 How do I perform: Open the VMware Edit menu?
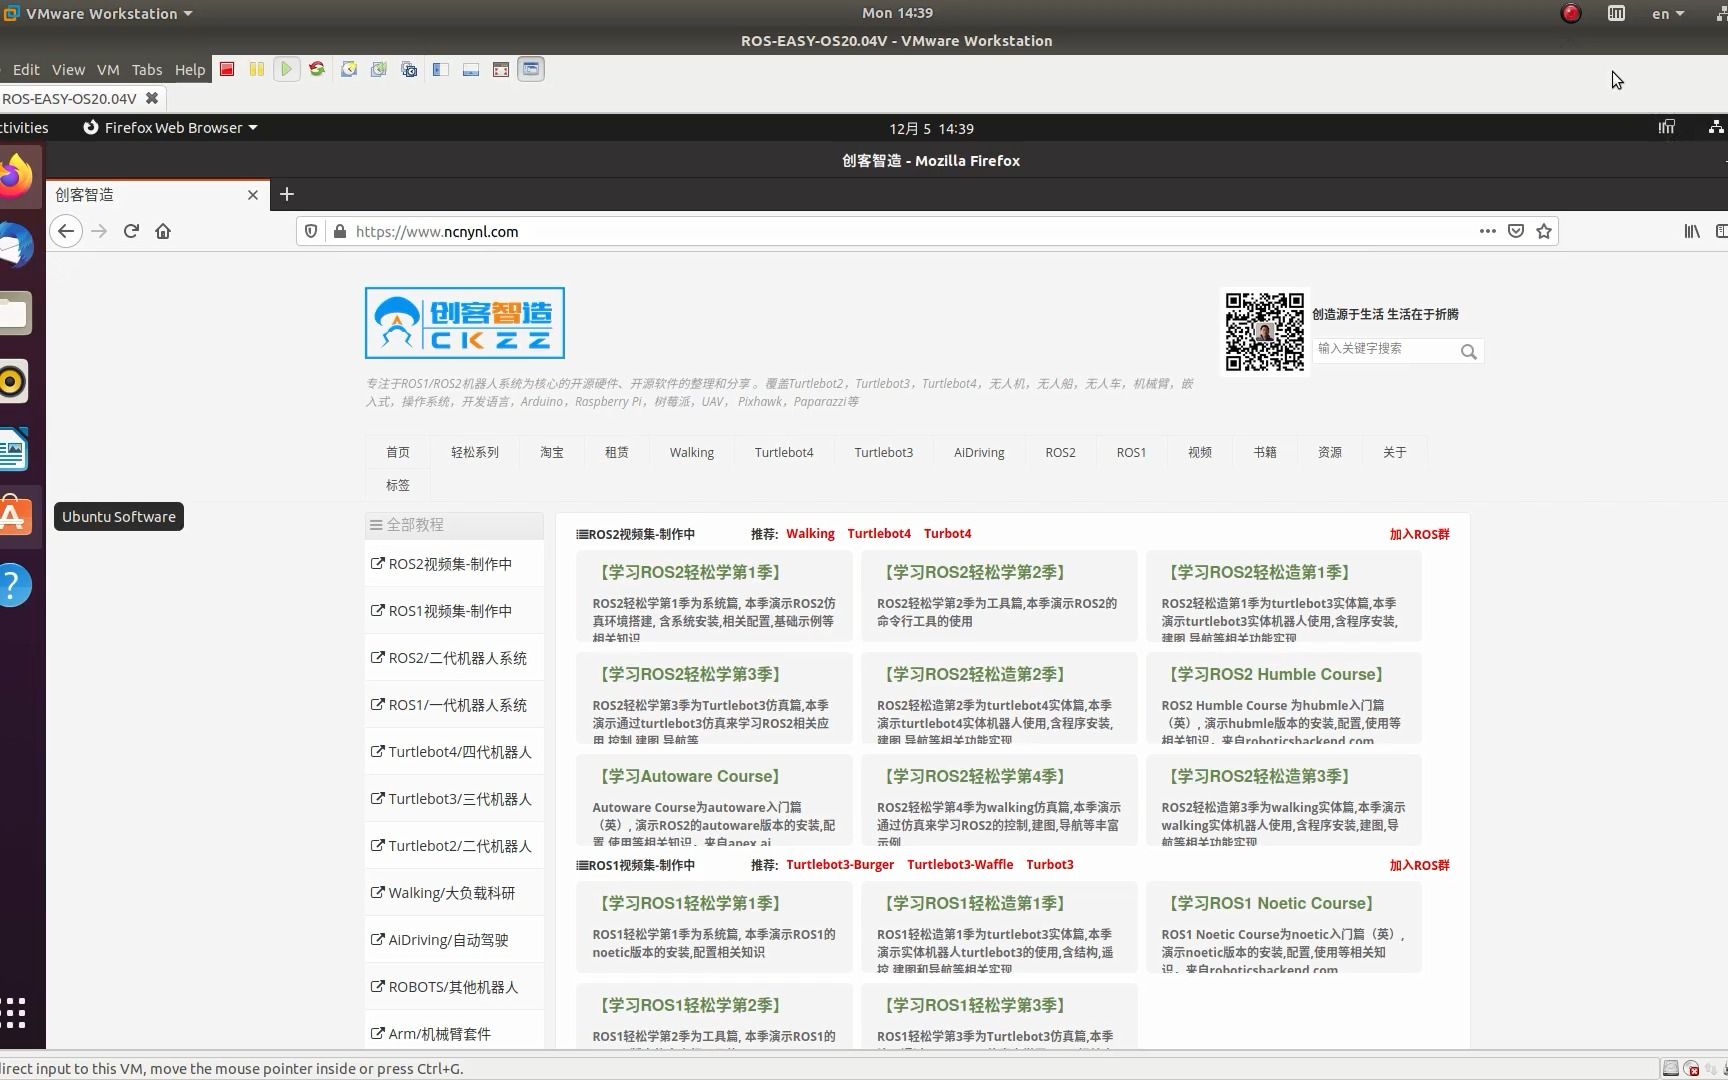[x=26, y=69]
